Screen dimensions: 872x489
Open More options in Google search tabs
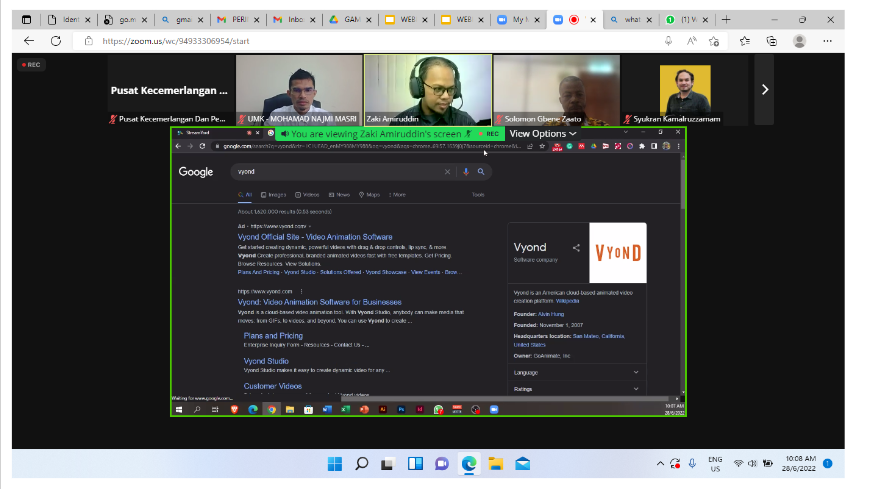[x=397, y=195]
